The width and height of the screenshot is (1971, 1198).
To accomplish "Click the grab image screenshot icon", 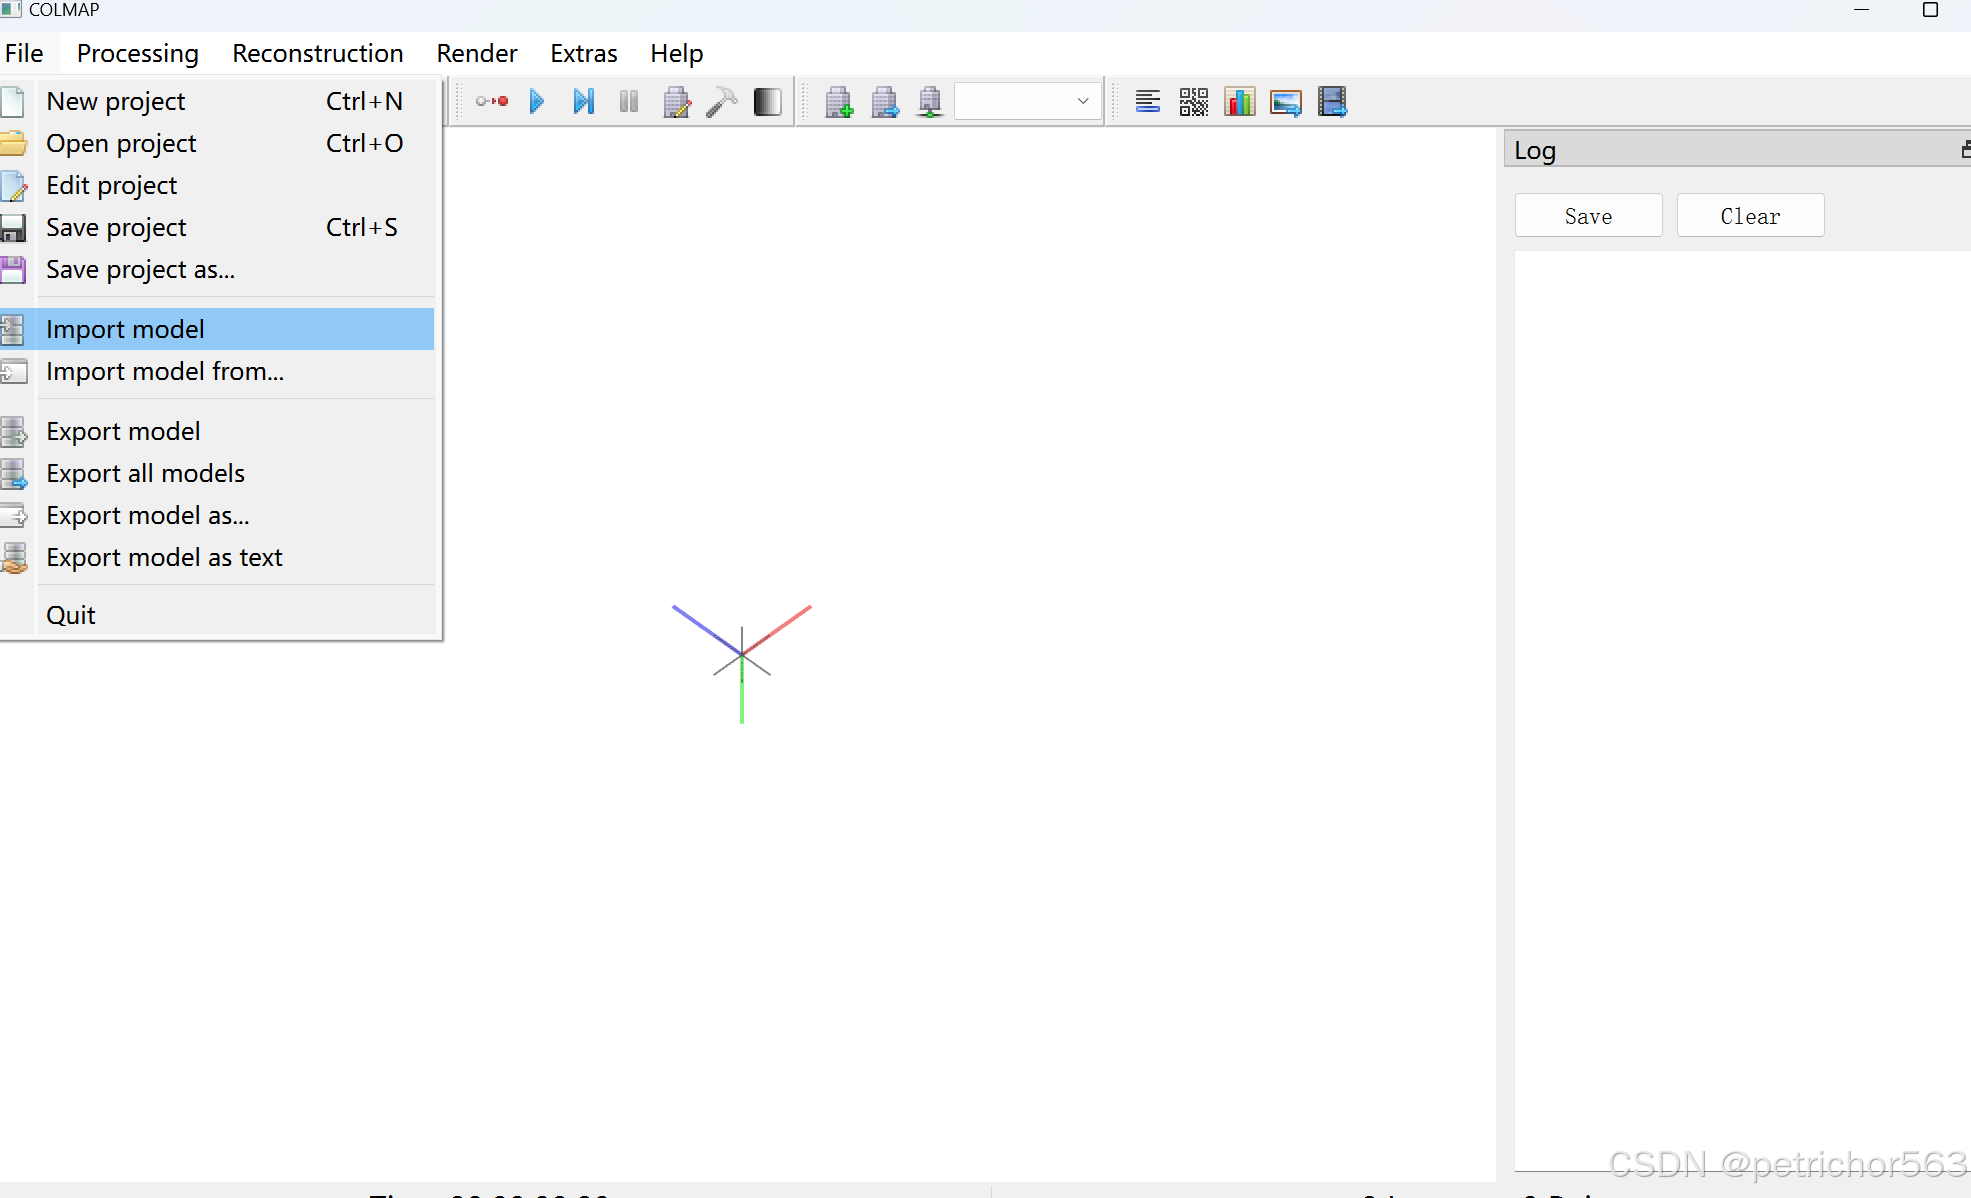I will point(1285,102).
